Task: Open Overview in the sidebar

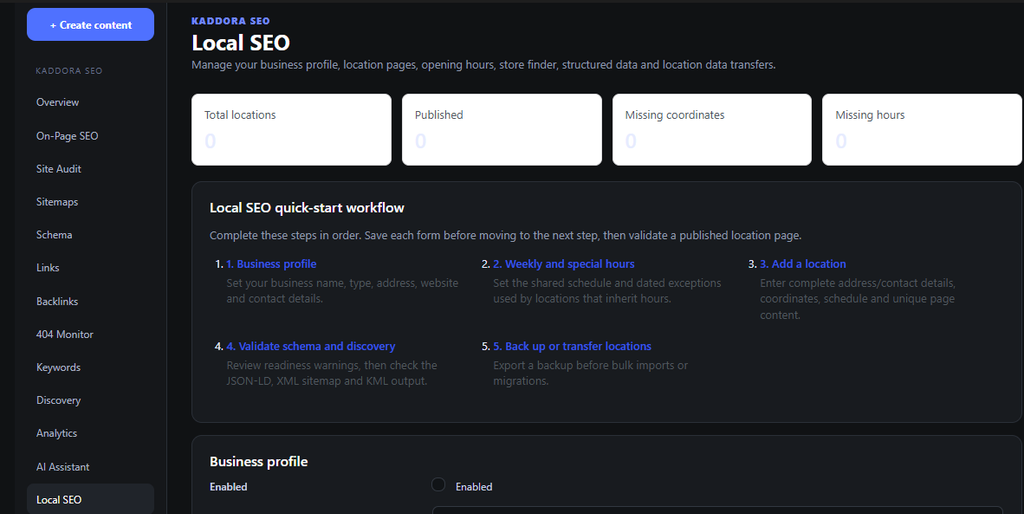Action: click(x=57, y=103)
